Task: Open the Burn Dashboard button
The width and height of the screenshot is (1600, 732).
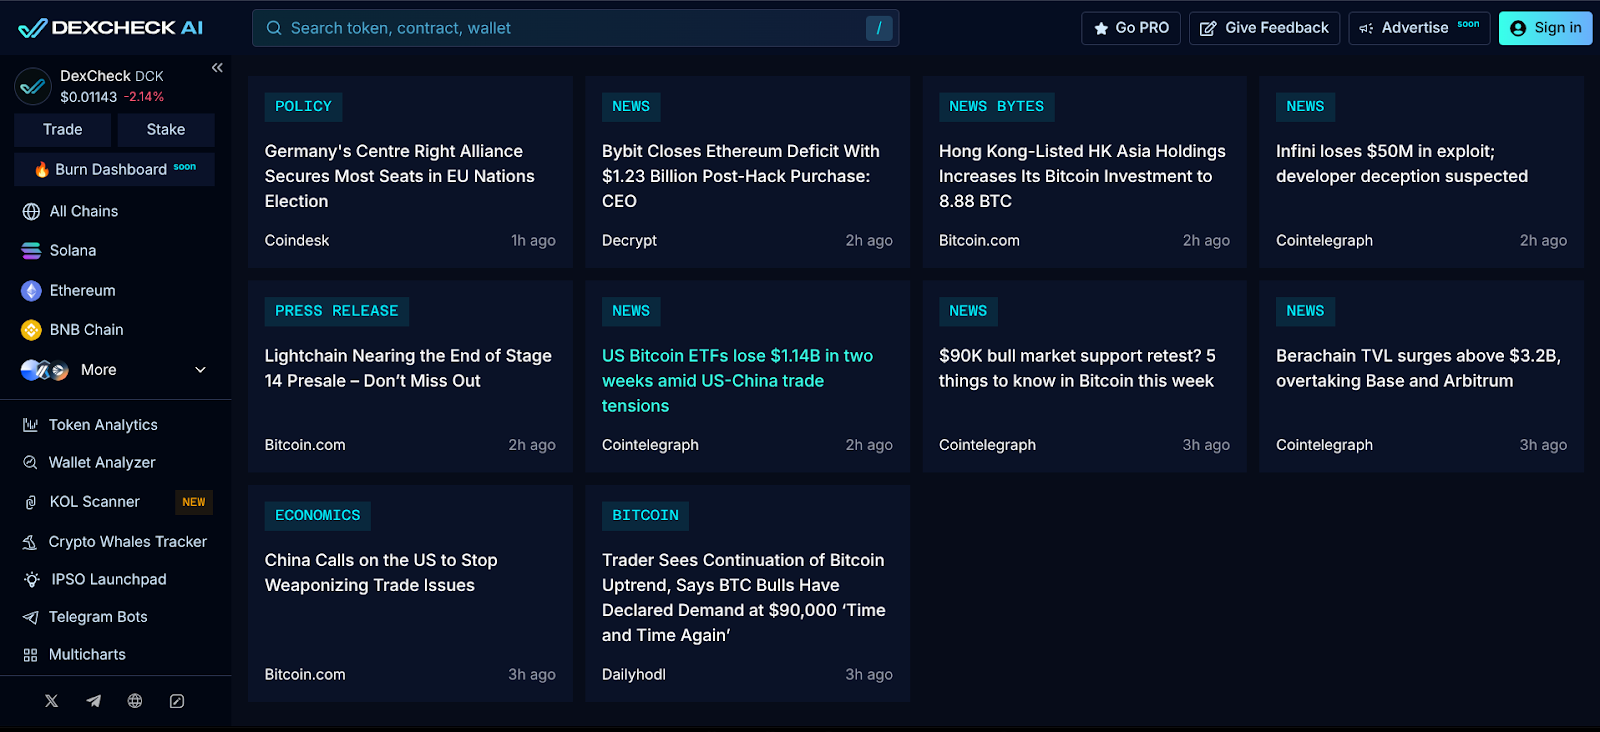Action: [x=114, y=169]
